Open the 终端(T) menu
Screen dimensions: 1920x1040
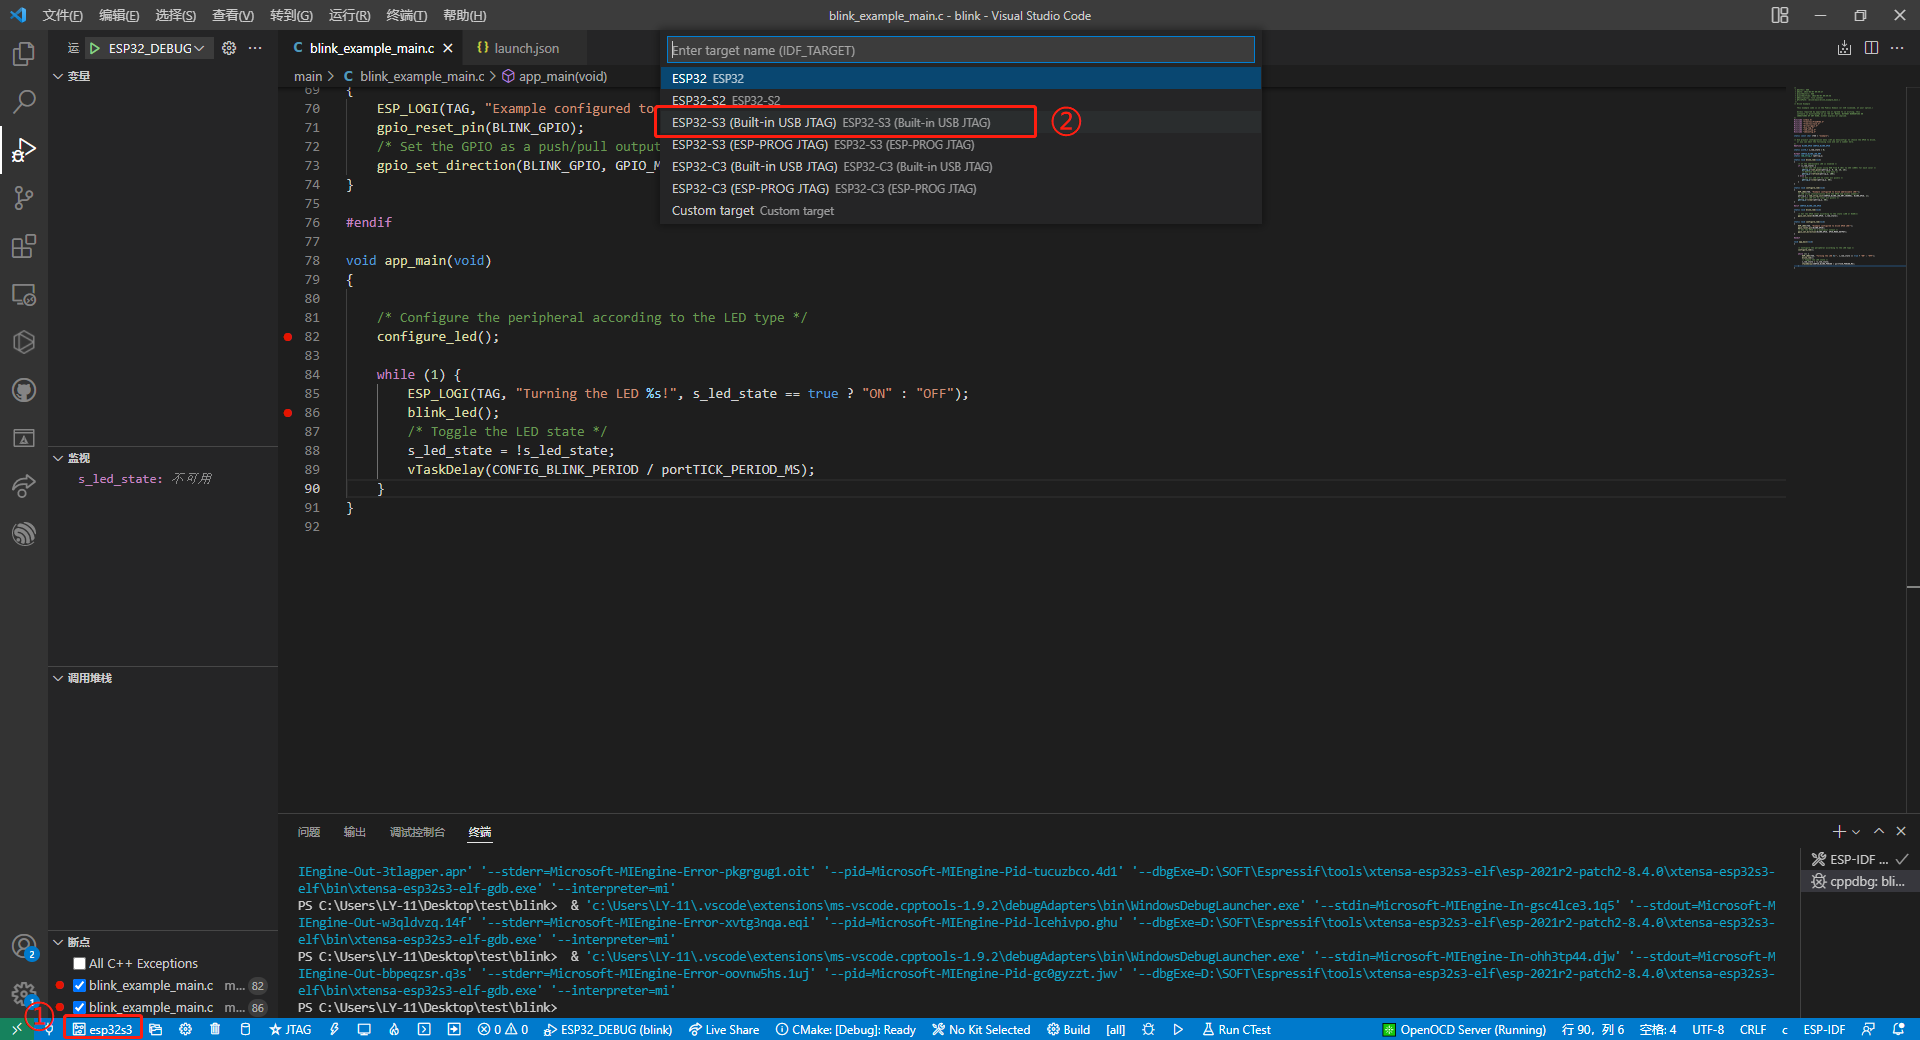coord(407,15)
